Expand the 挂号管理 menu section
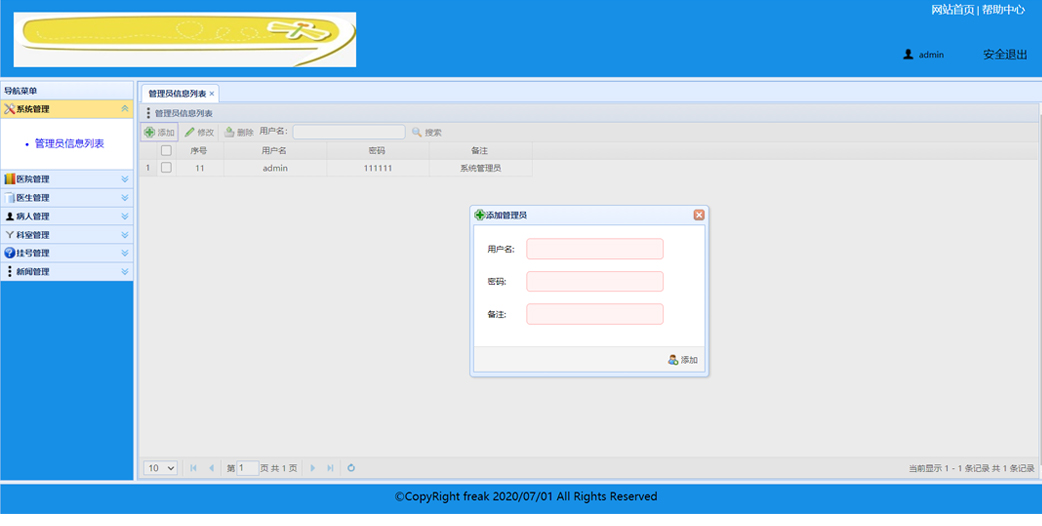This screenshot has height=526, width=1042. click(66, 253)
